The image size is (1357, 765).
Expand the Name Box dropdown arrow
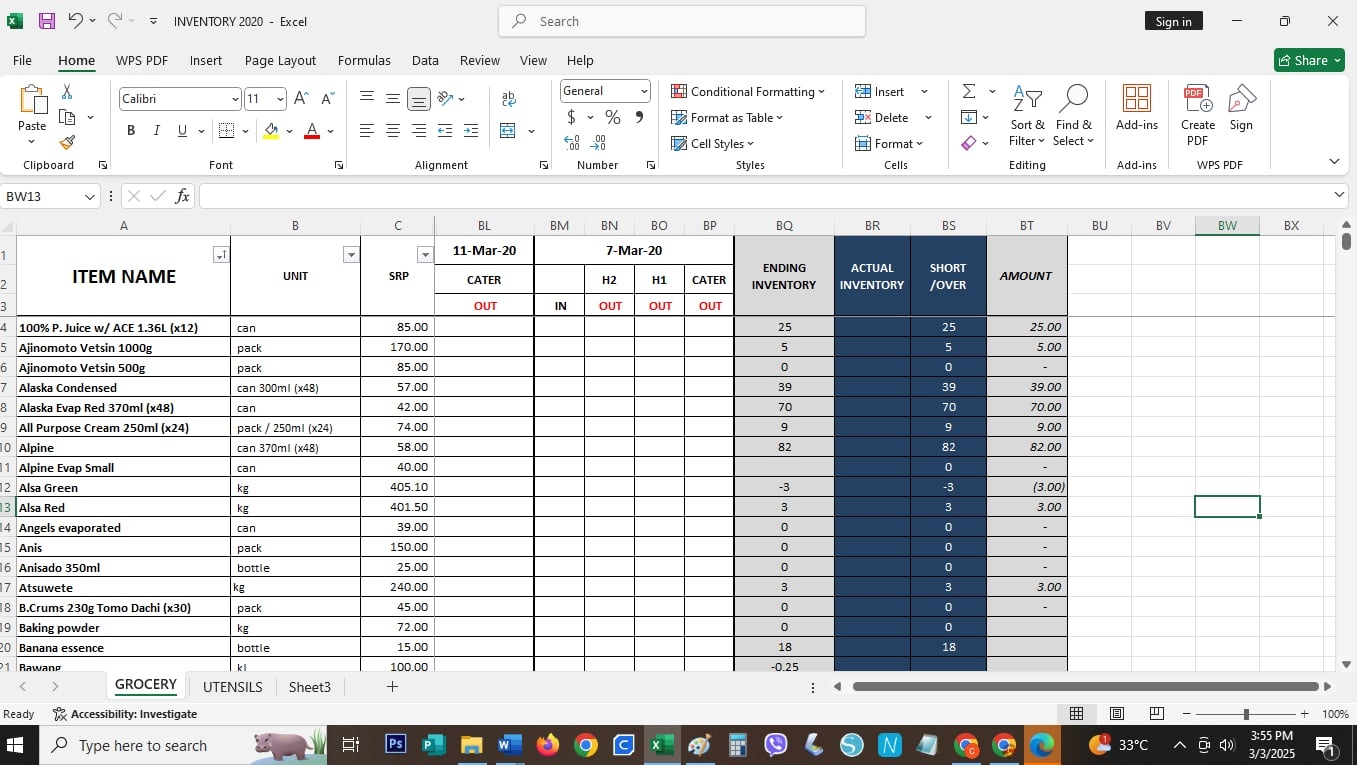coord(90,196)
